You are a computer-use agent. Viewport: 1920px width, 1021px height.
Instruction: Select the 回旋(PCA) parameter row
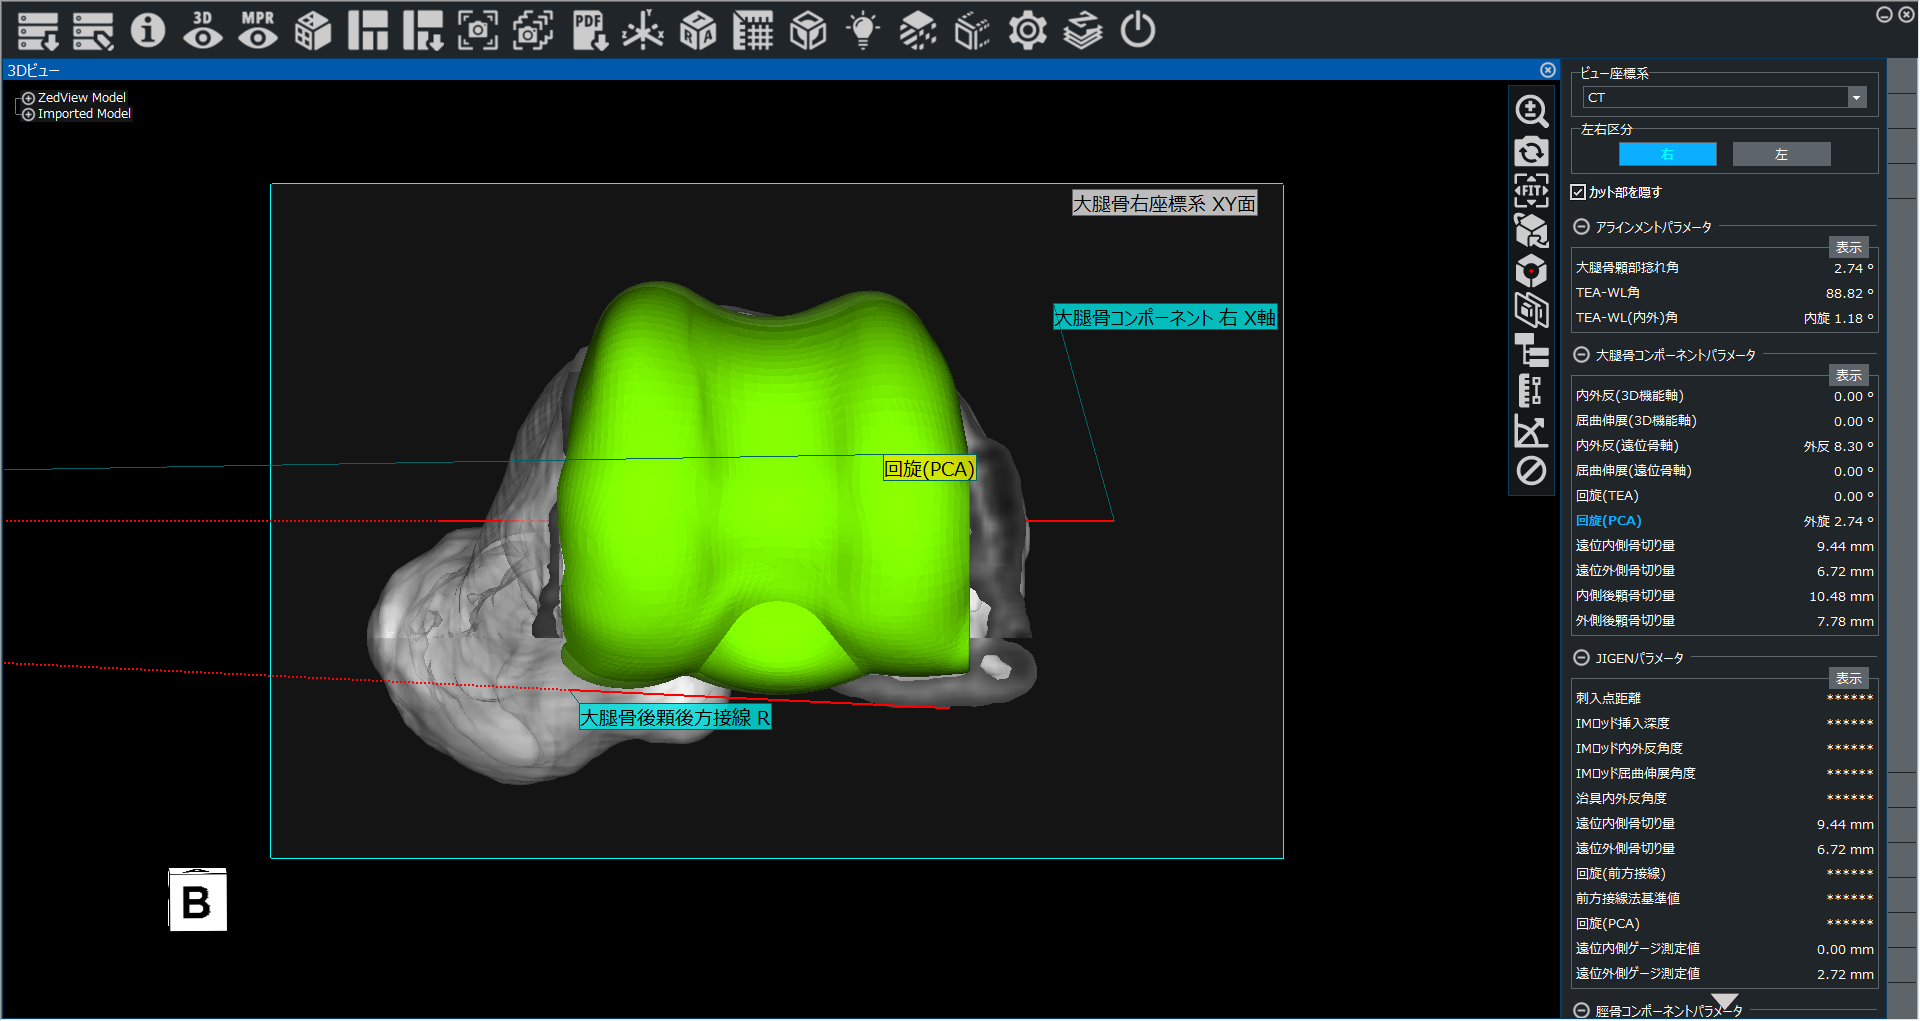(1608, 521)
